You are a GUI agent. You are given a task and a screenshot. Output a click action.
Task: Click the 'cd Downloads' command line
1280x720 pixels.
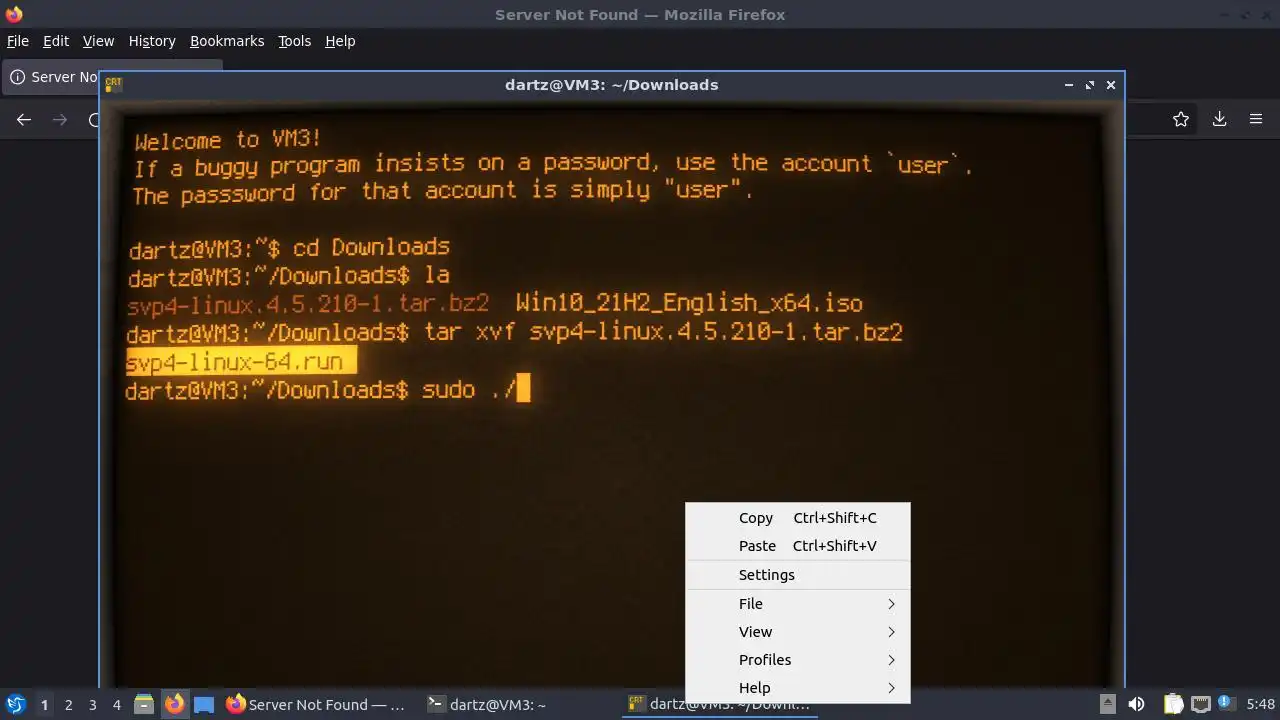[x=289, y=247]
